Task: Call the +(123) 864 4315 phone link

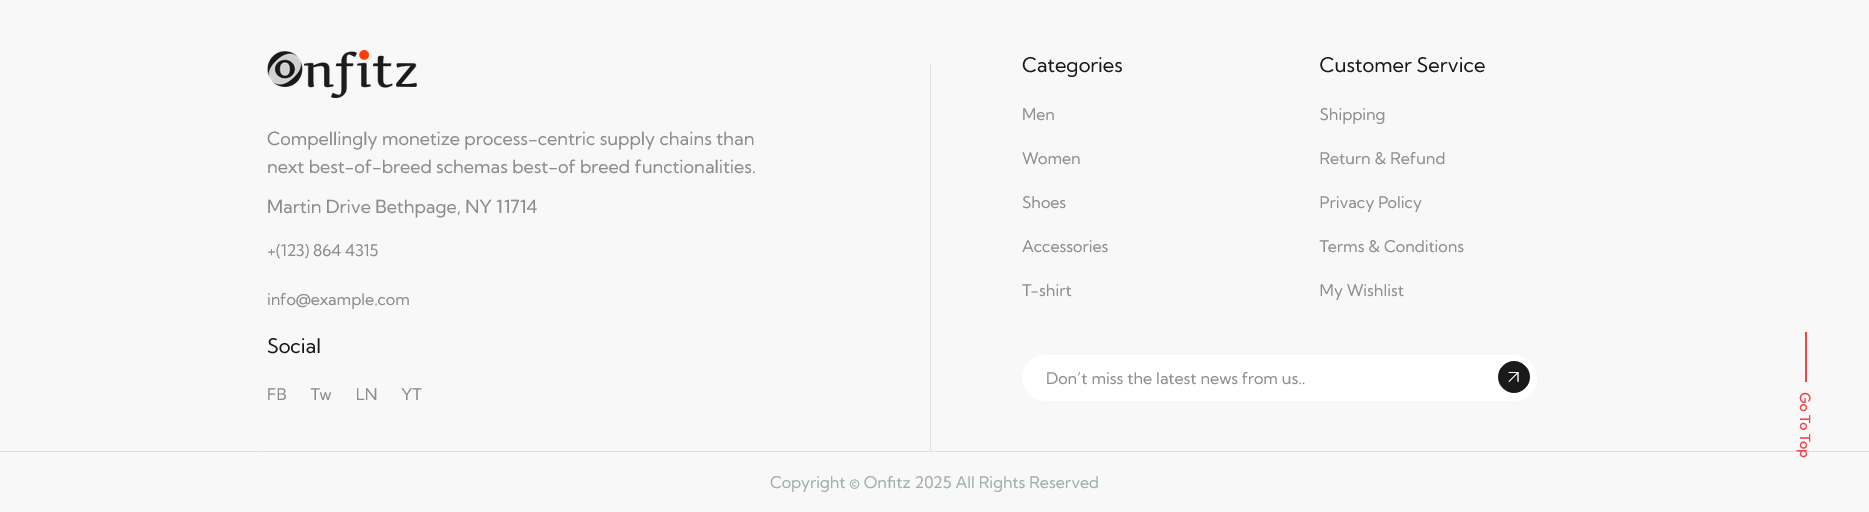Action: [322, 250]
